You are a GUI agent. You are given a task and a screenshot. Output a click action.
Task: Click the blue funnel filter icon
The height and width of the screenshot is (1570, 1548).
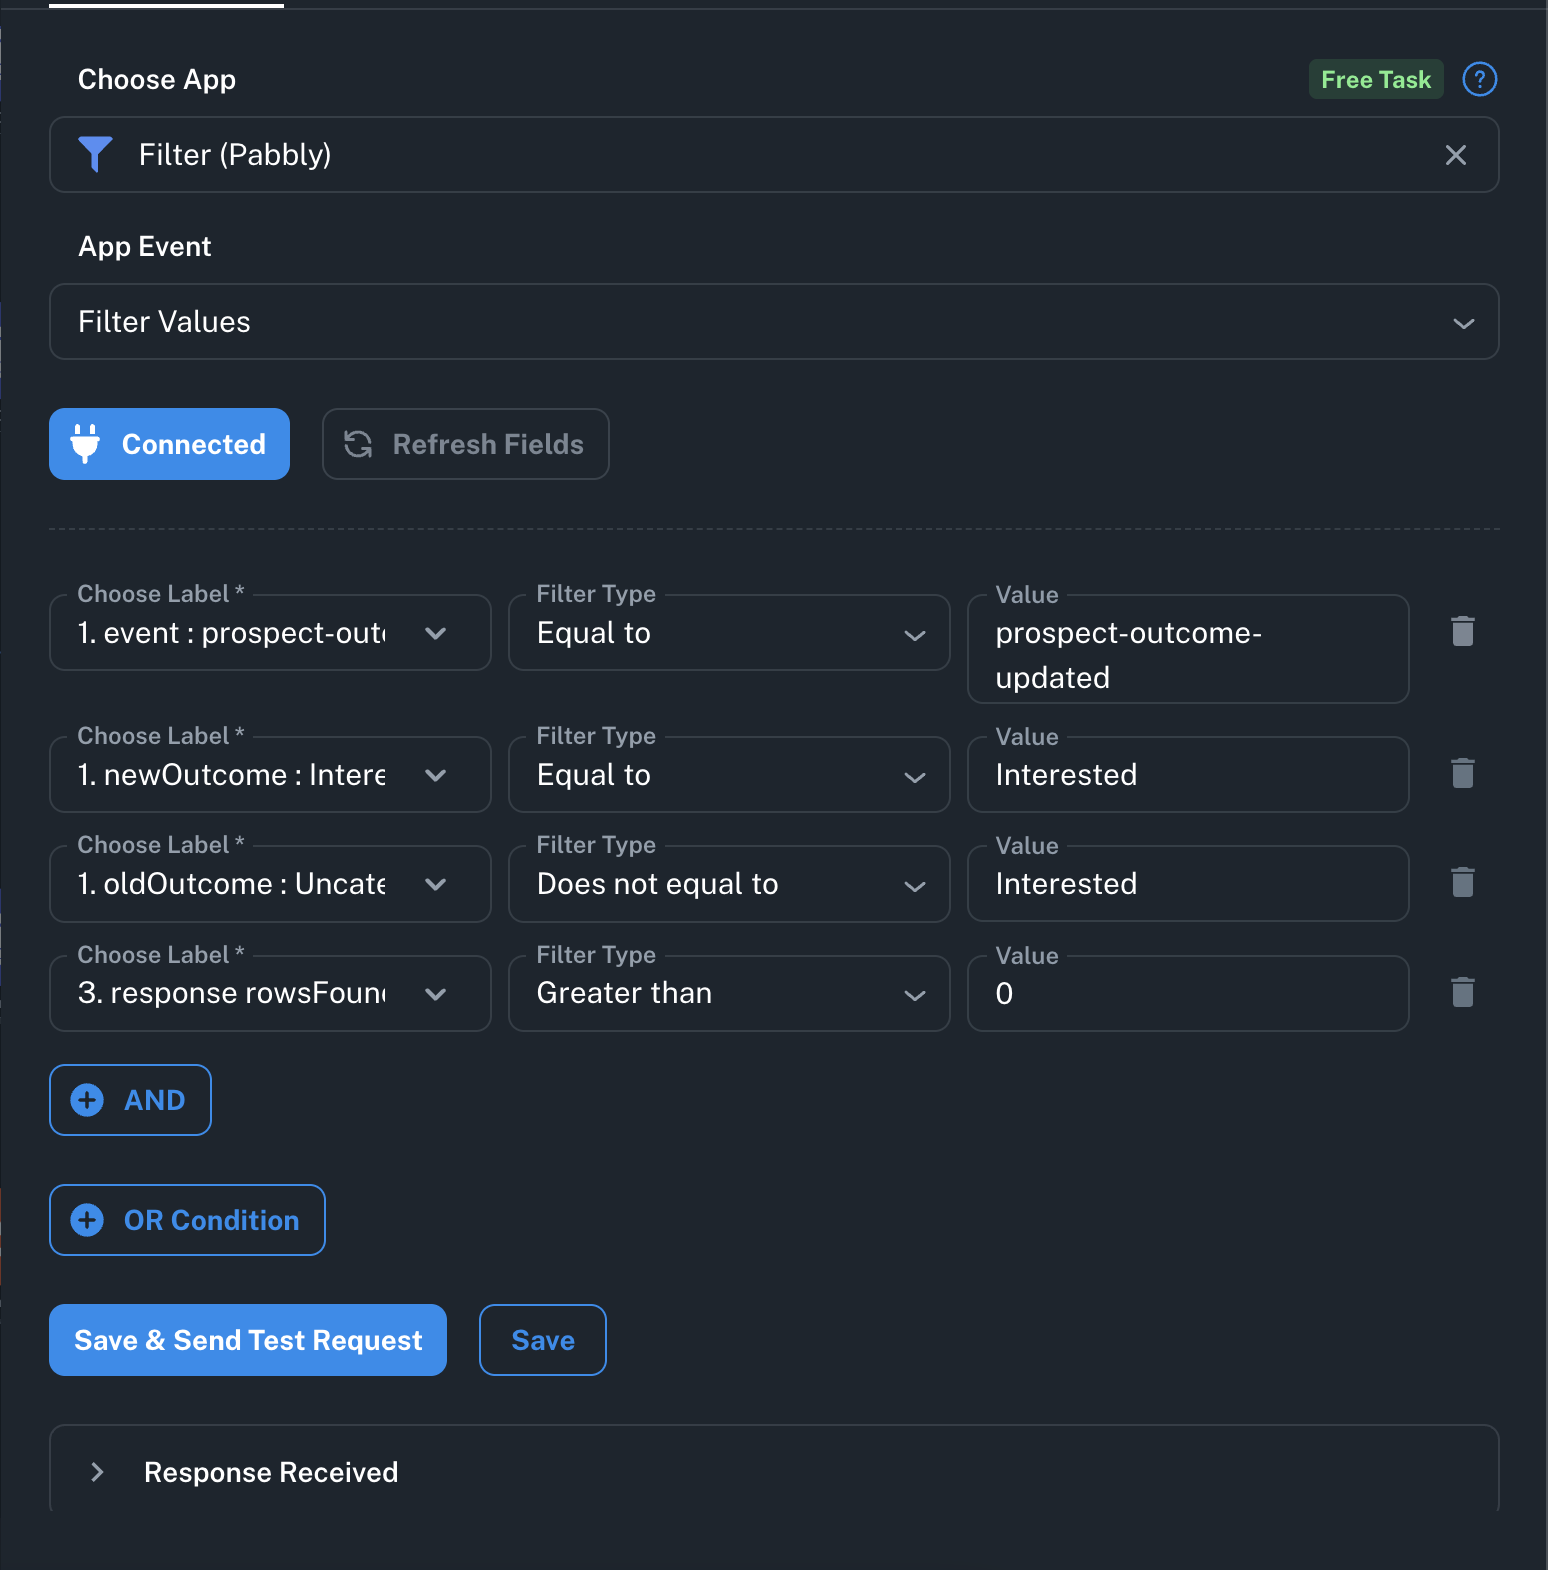[95, 155]
